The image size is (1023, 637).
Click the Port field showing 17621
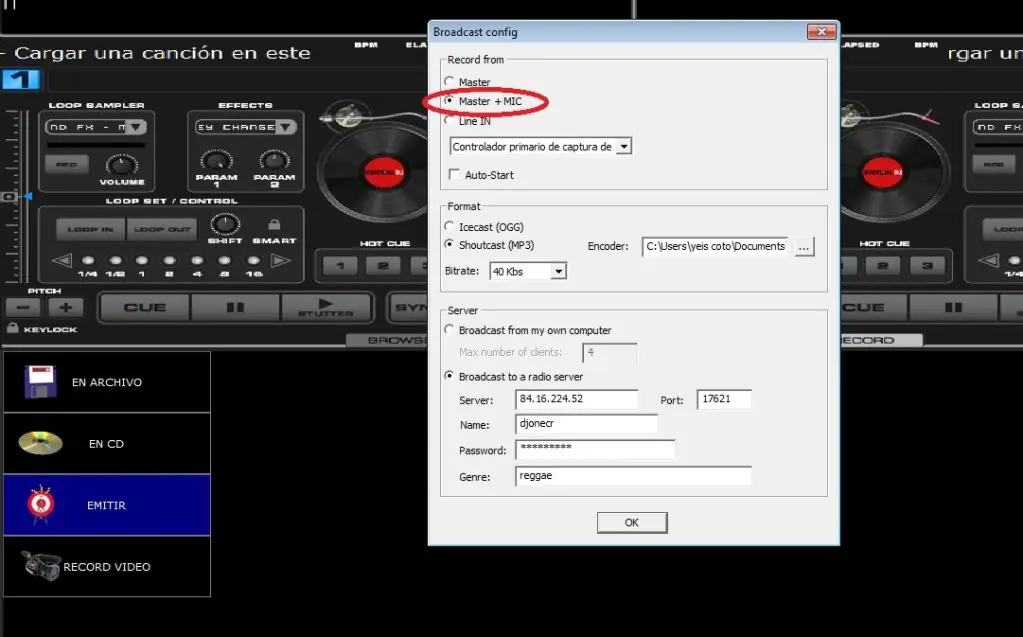pyautogui.click(x=724, y=399)
